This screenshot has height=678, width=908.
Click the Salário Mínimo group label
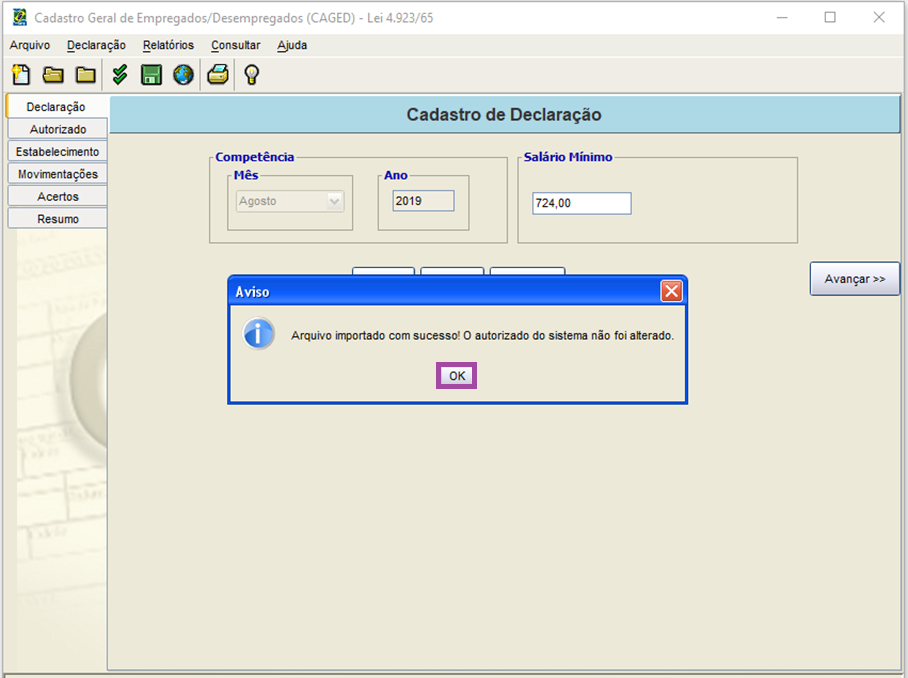click(x=568, y=157)
